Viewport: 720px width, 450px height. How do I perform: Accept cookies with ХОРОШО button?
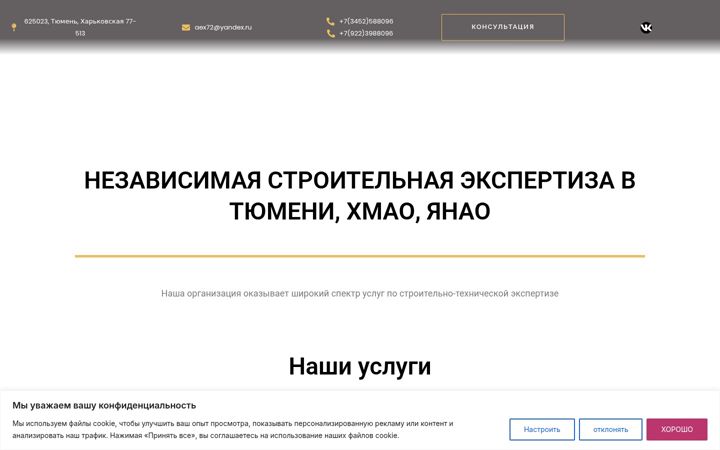[x=677, y=429]
